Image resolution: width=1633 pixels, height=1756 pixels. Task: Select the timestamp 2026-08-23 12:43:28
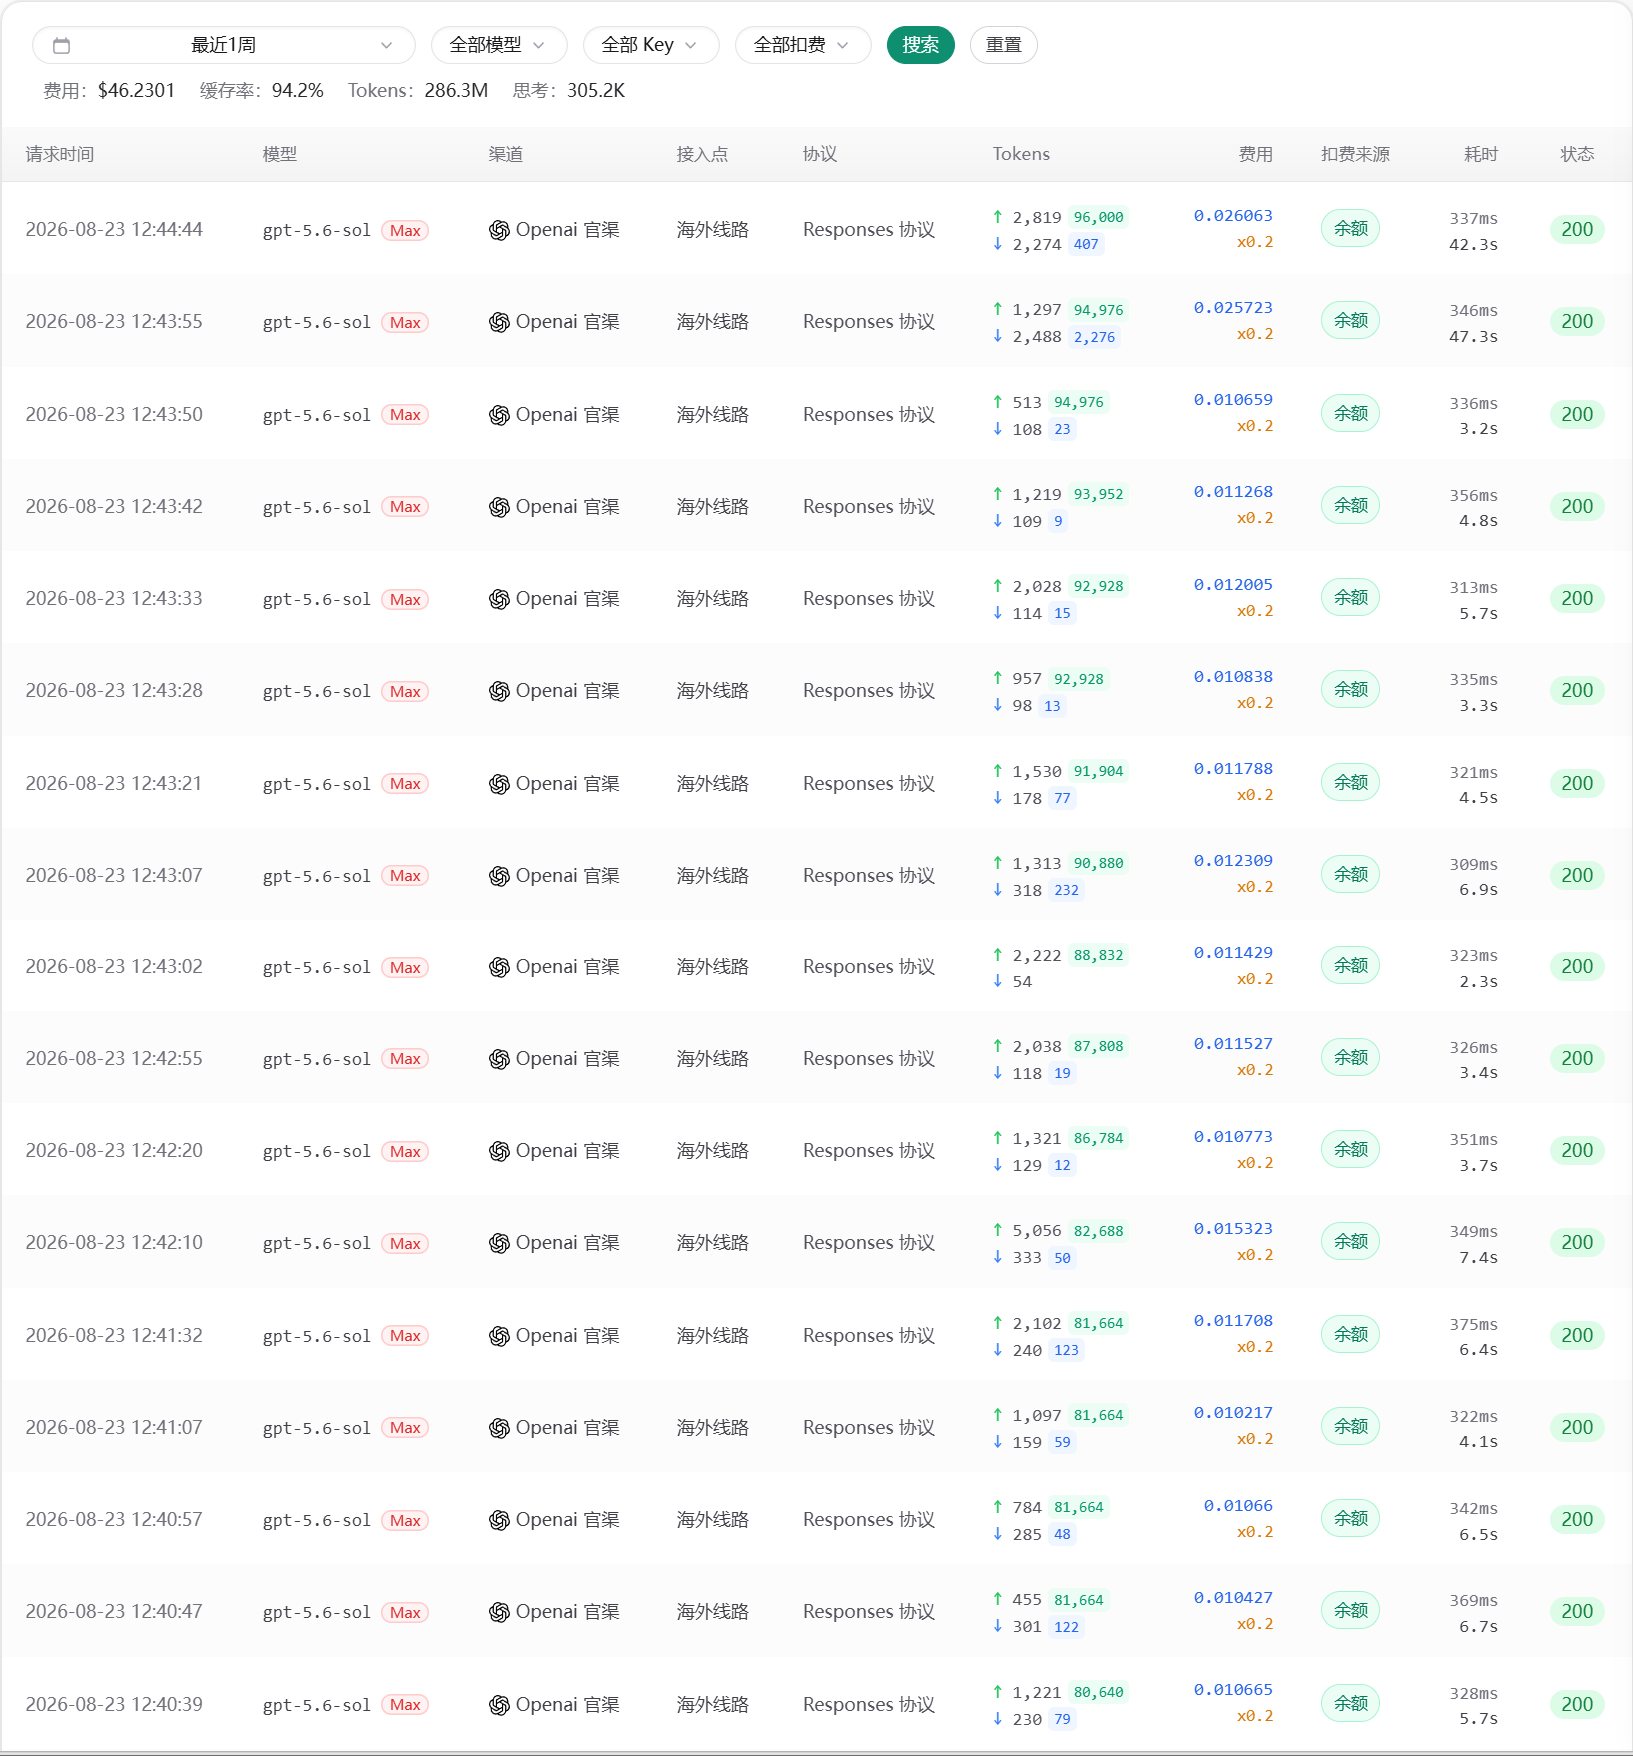[114, 691]
